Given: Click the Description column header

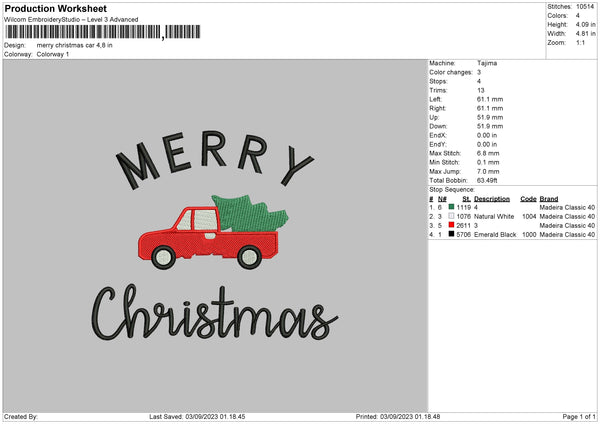Looking at the screenshot, I should point(492,199).
